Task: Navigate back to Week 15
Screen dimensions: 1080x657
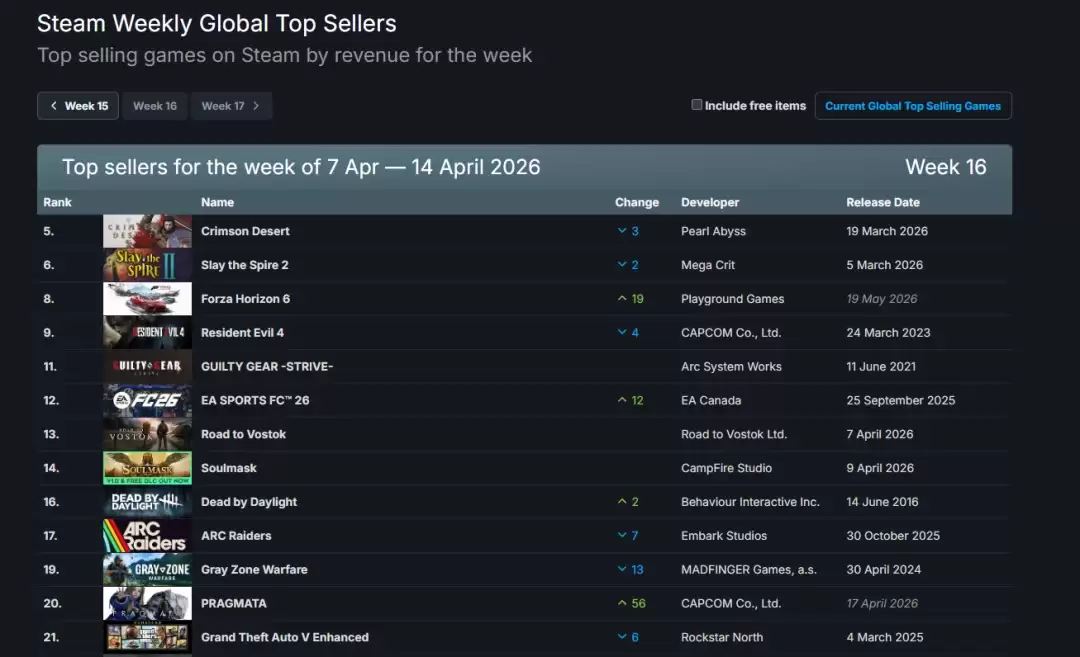Action: click(77, 105)
